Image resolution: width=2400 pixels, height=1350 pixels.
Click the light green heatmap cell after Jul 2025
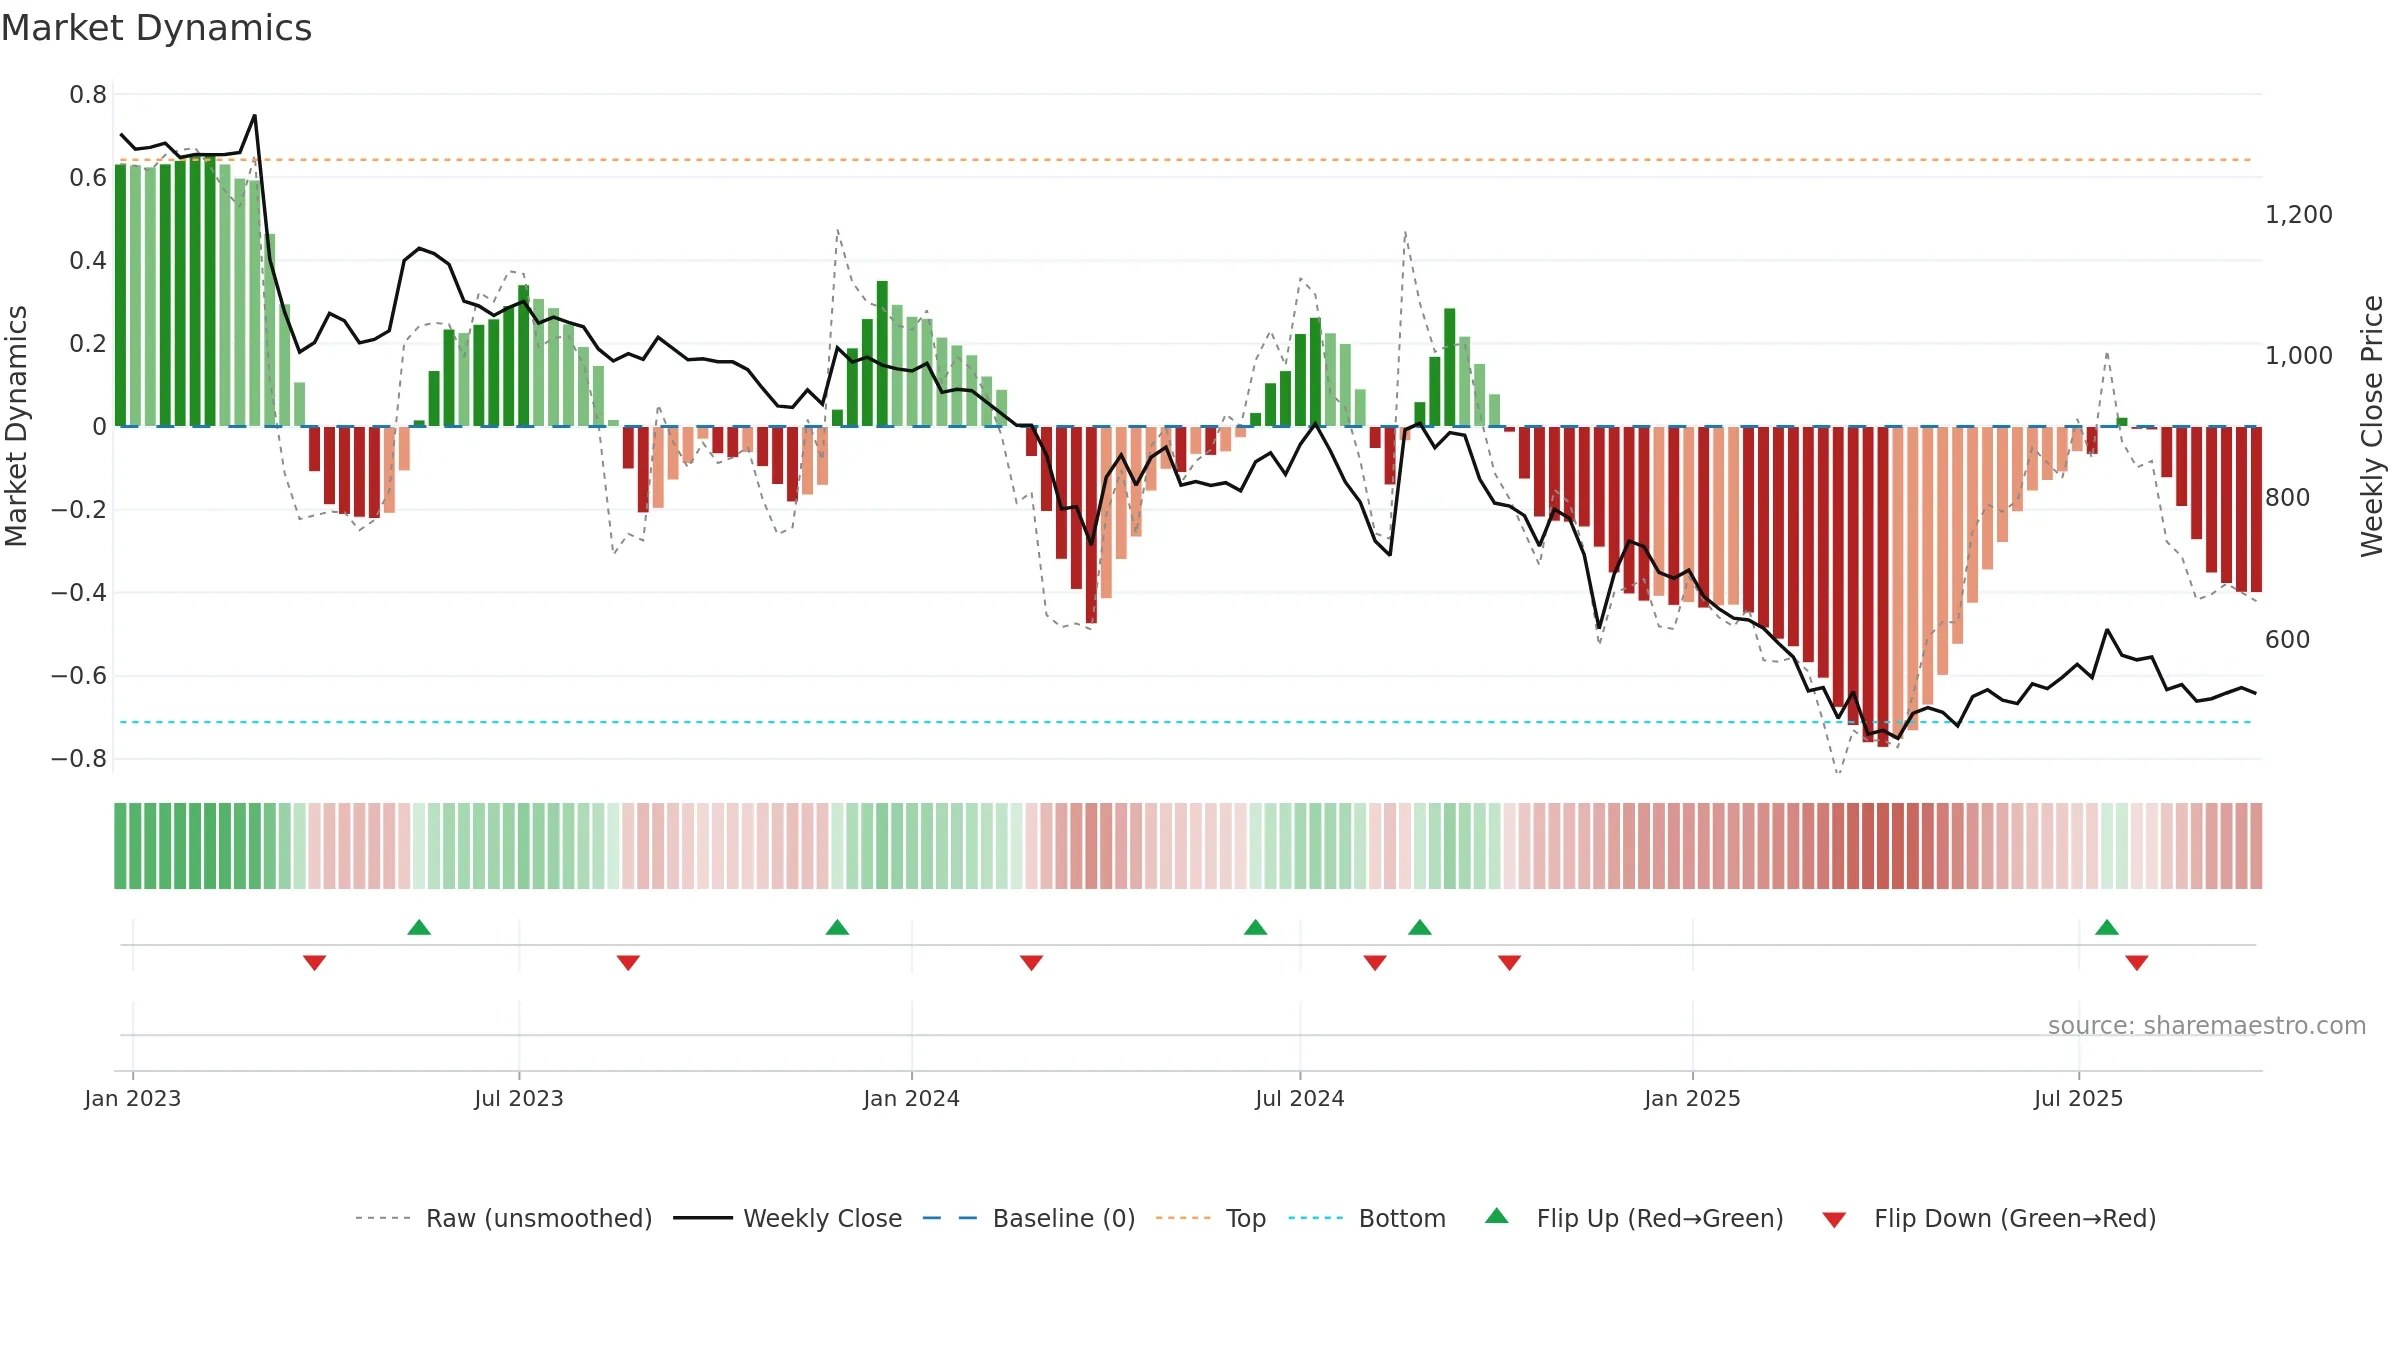pyautogui.click(x=2107, y=845)
